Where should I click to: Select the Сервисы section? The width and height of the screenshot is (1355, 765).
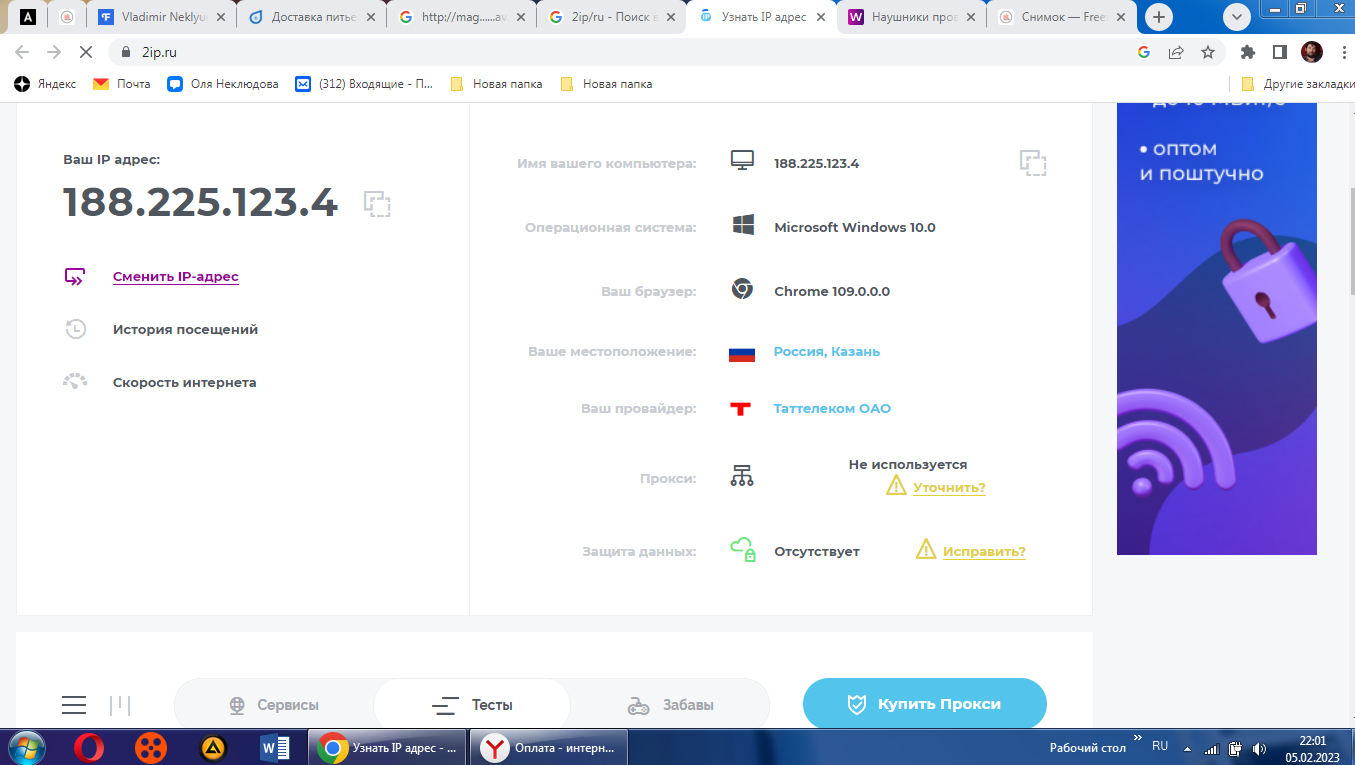pyautogui.click(x=274, y=705)
